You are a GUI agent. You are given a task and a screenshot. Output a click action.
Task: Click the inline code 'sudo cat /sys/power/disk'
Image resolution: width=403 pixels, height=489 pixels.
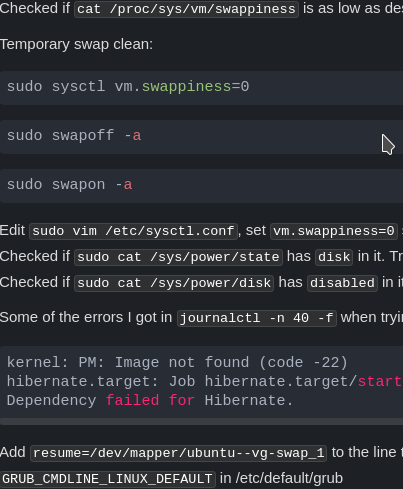click(x=174, y=283)
